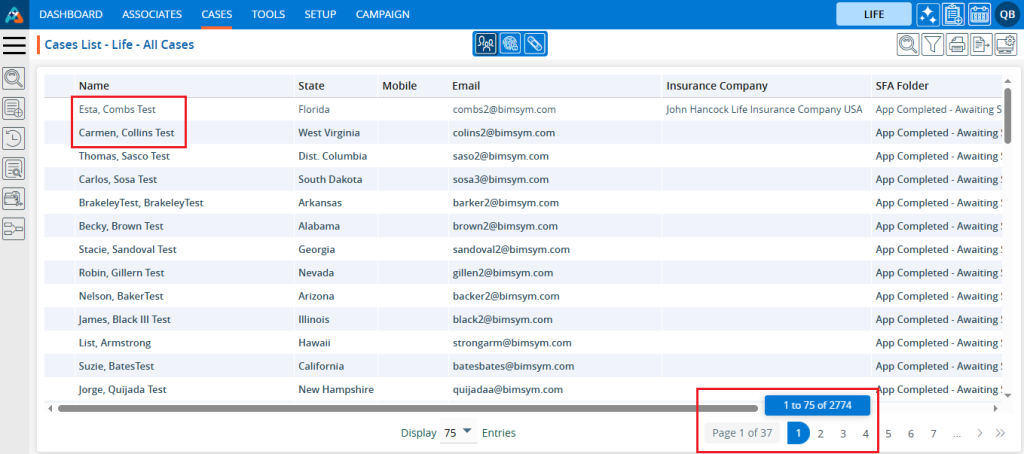Select the bandage view icon
The image size is (1024, 454).
pyautogui.click(x=535, y=44)
